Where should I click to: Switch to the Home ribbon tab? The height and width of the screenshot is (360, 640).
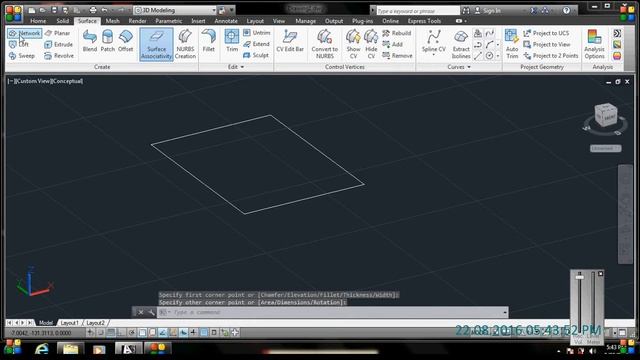[x=38, y=21]
